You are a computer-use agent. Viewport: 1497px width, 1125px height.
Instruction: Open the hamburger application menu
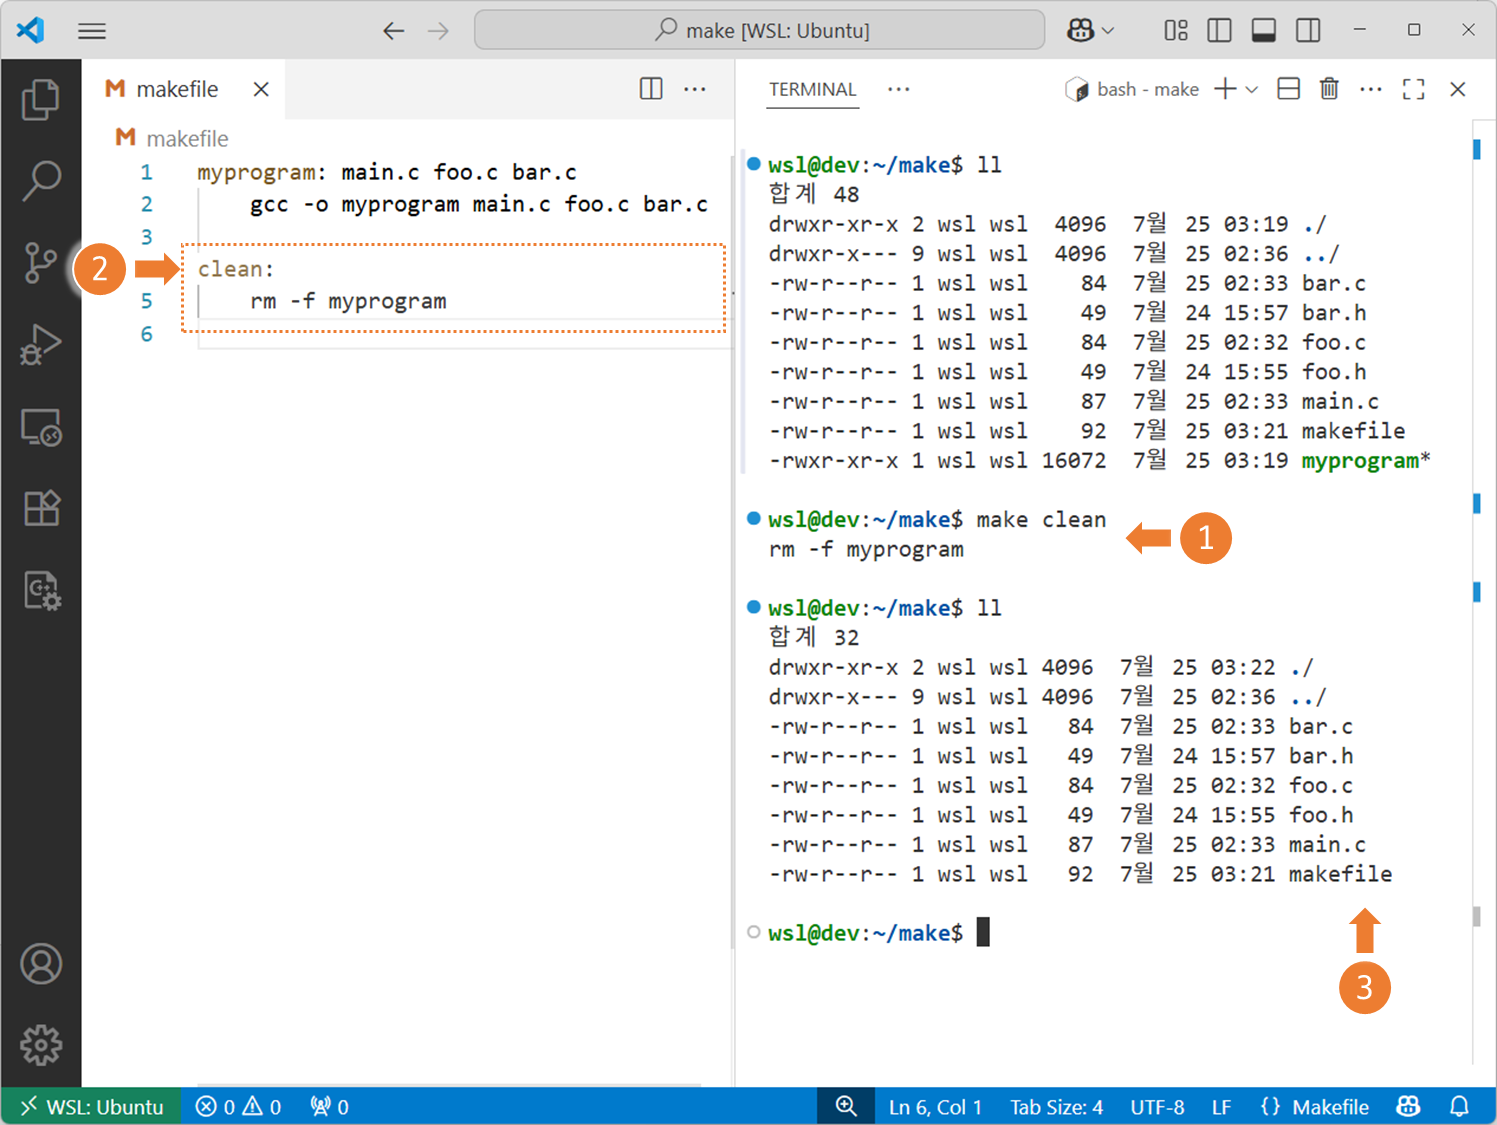(x=92, y=31)
